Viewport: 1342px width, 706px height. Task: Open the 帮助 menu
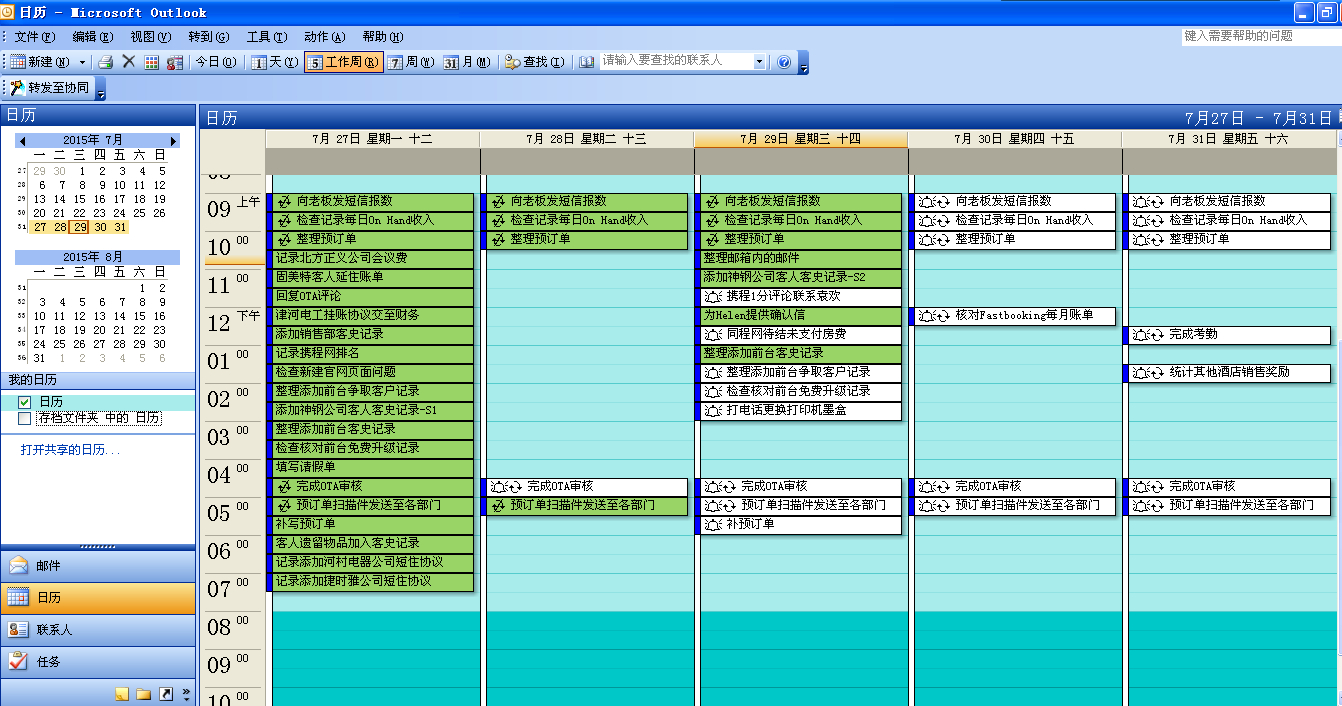pos(382,37)
